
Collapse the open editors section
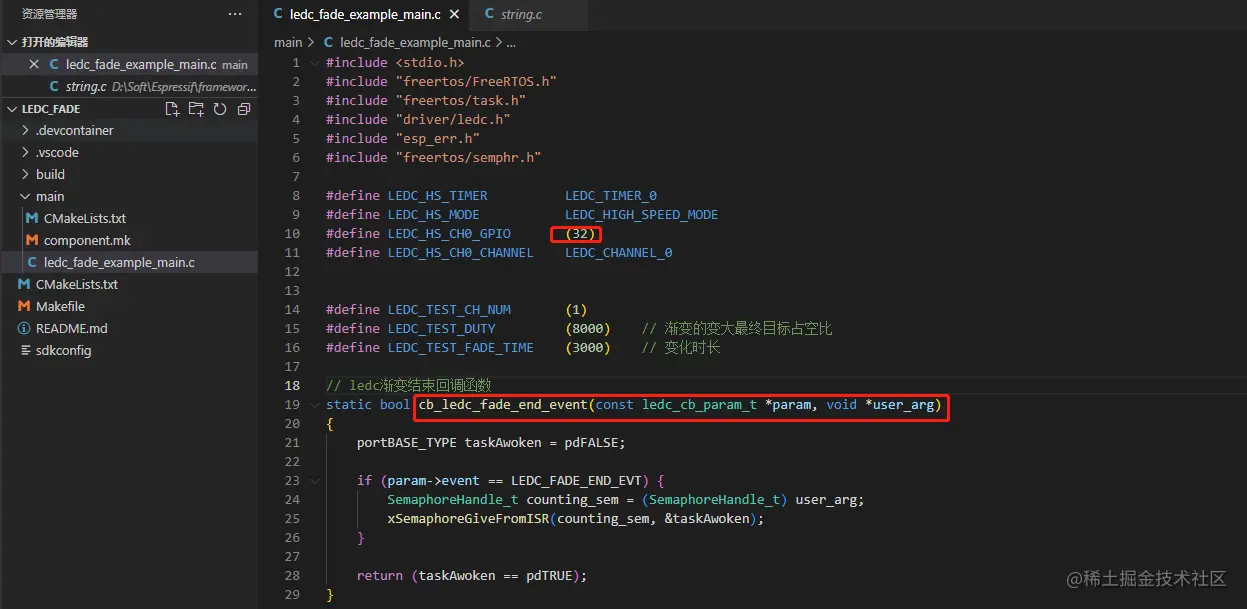click(x=12, y=42)
